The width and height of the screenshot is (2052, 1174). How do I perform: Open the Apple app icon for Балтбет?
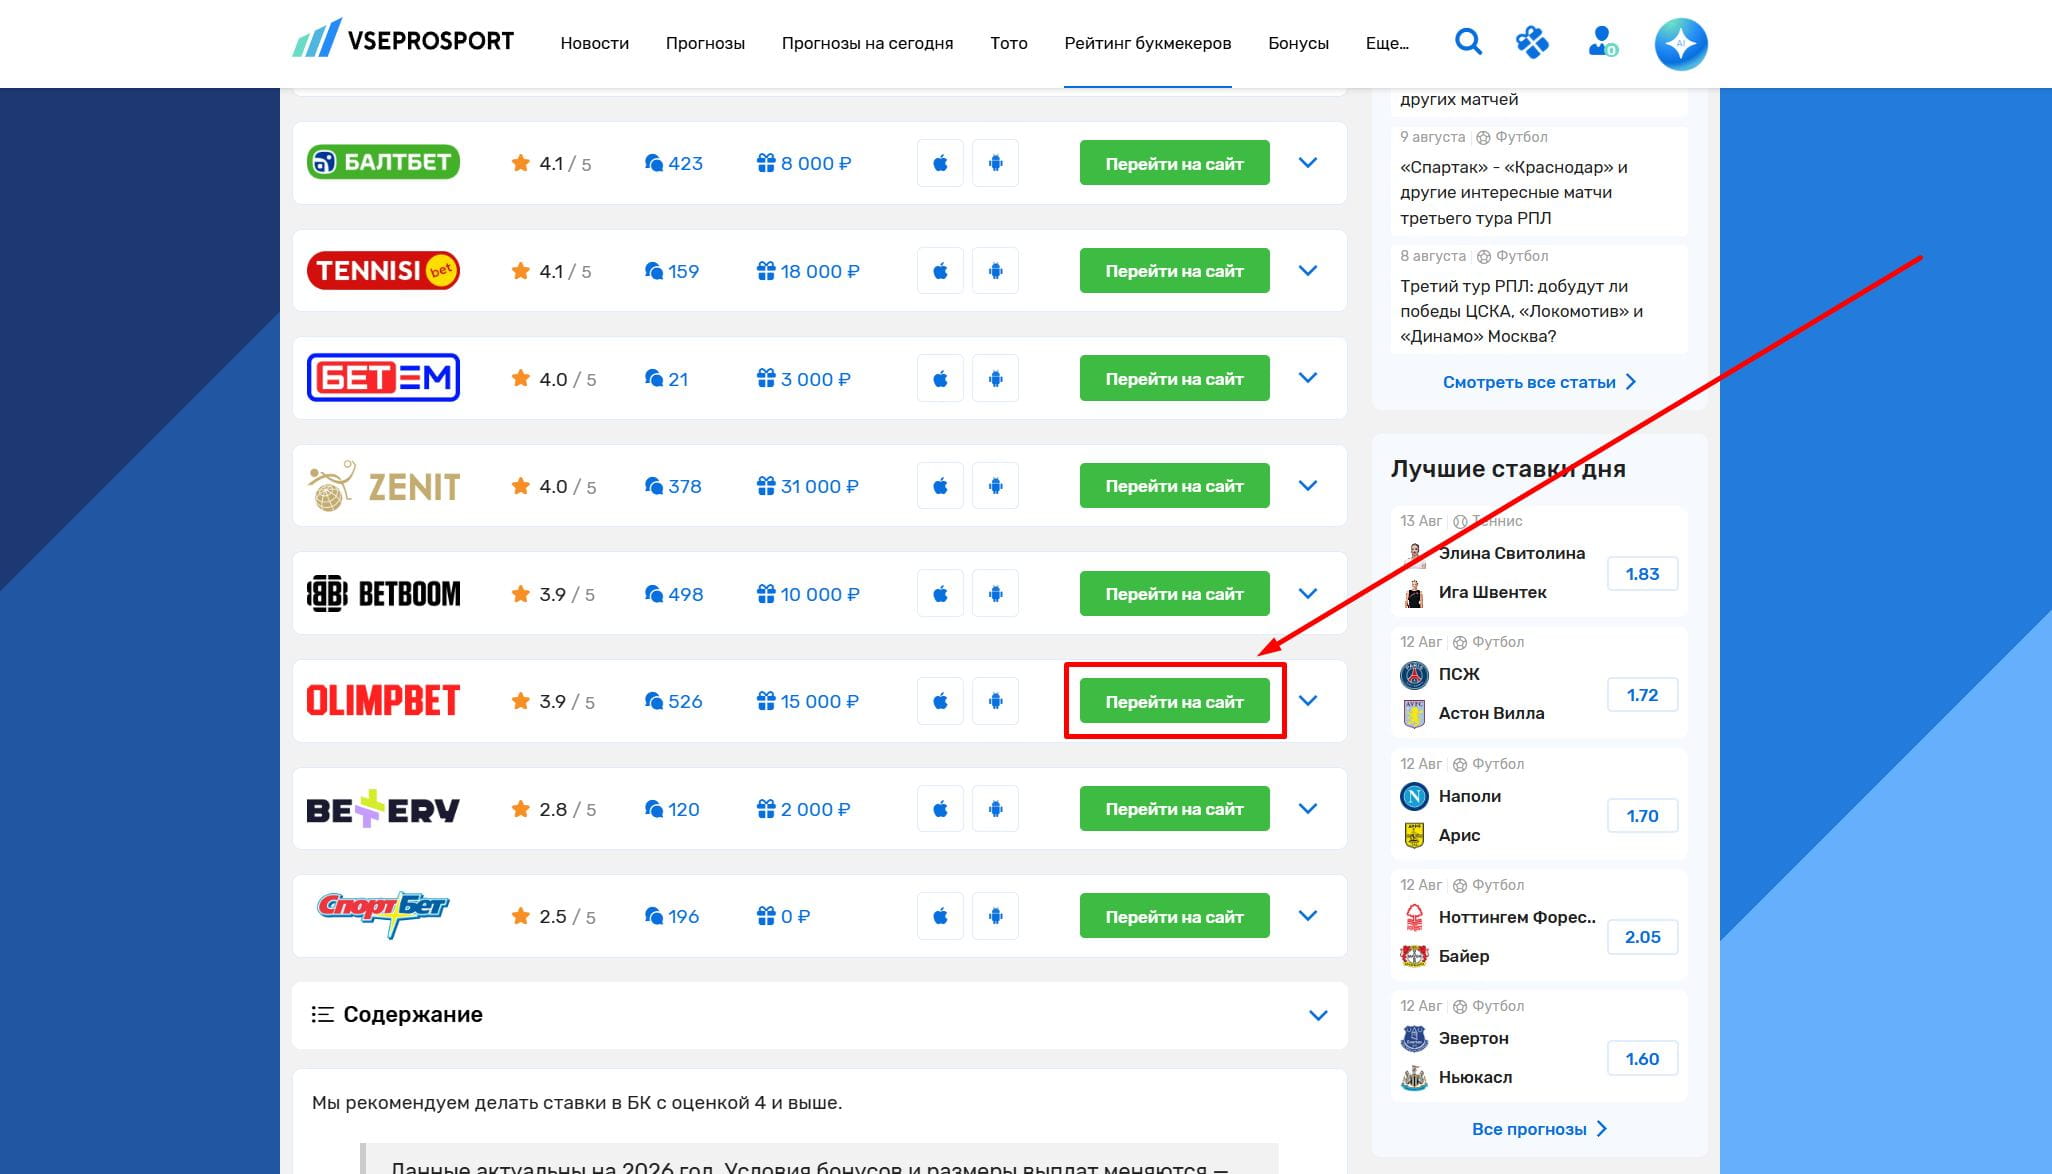click(x=940, y=163)
